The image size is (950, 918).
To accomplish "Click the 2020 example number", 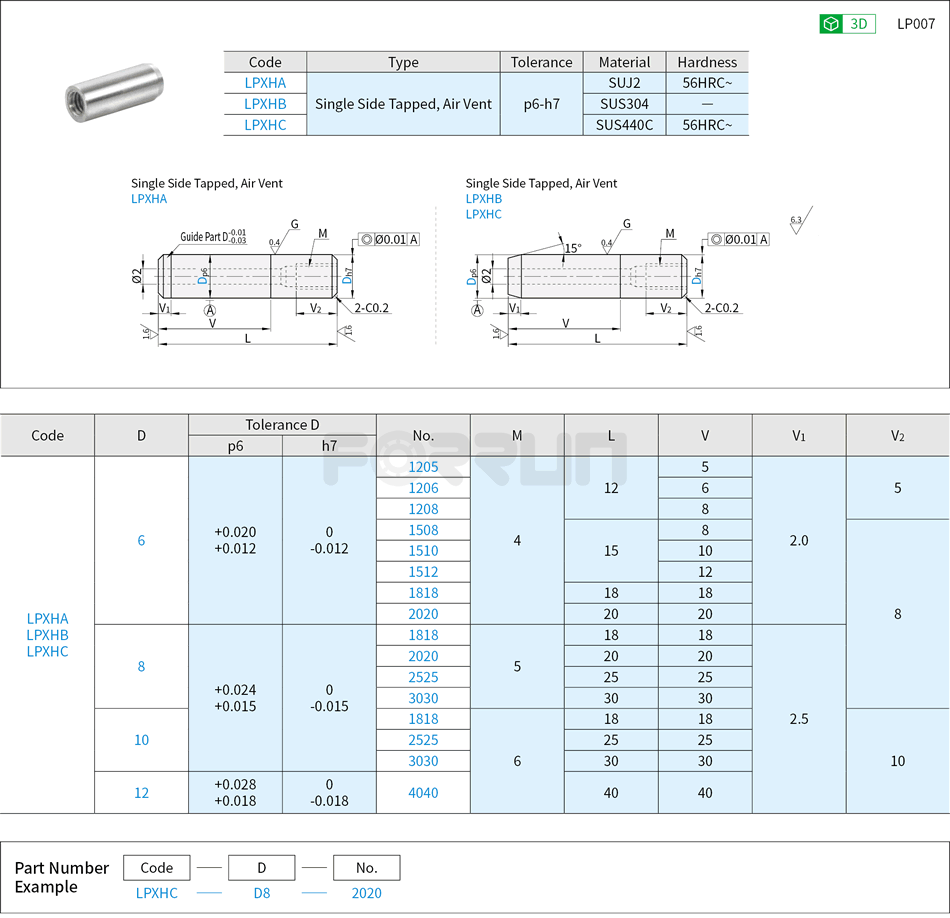I will [x=366, y=893].
